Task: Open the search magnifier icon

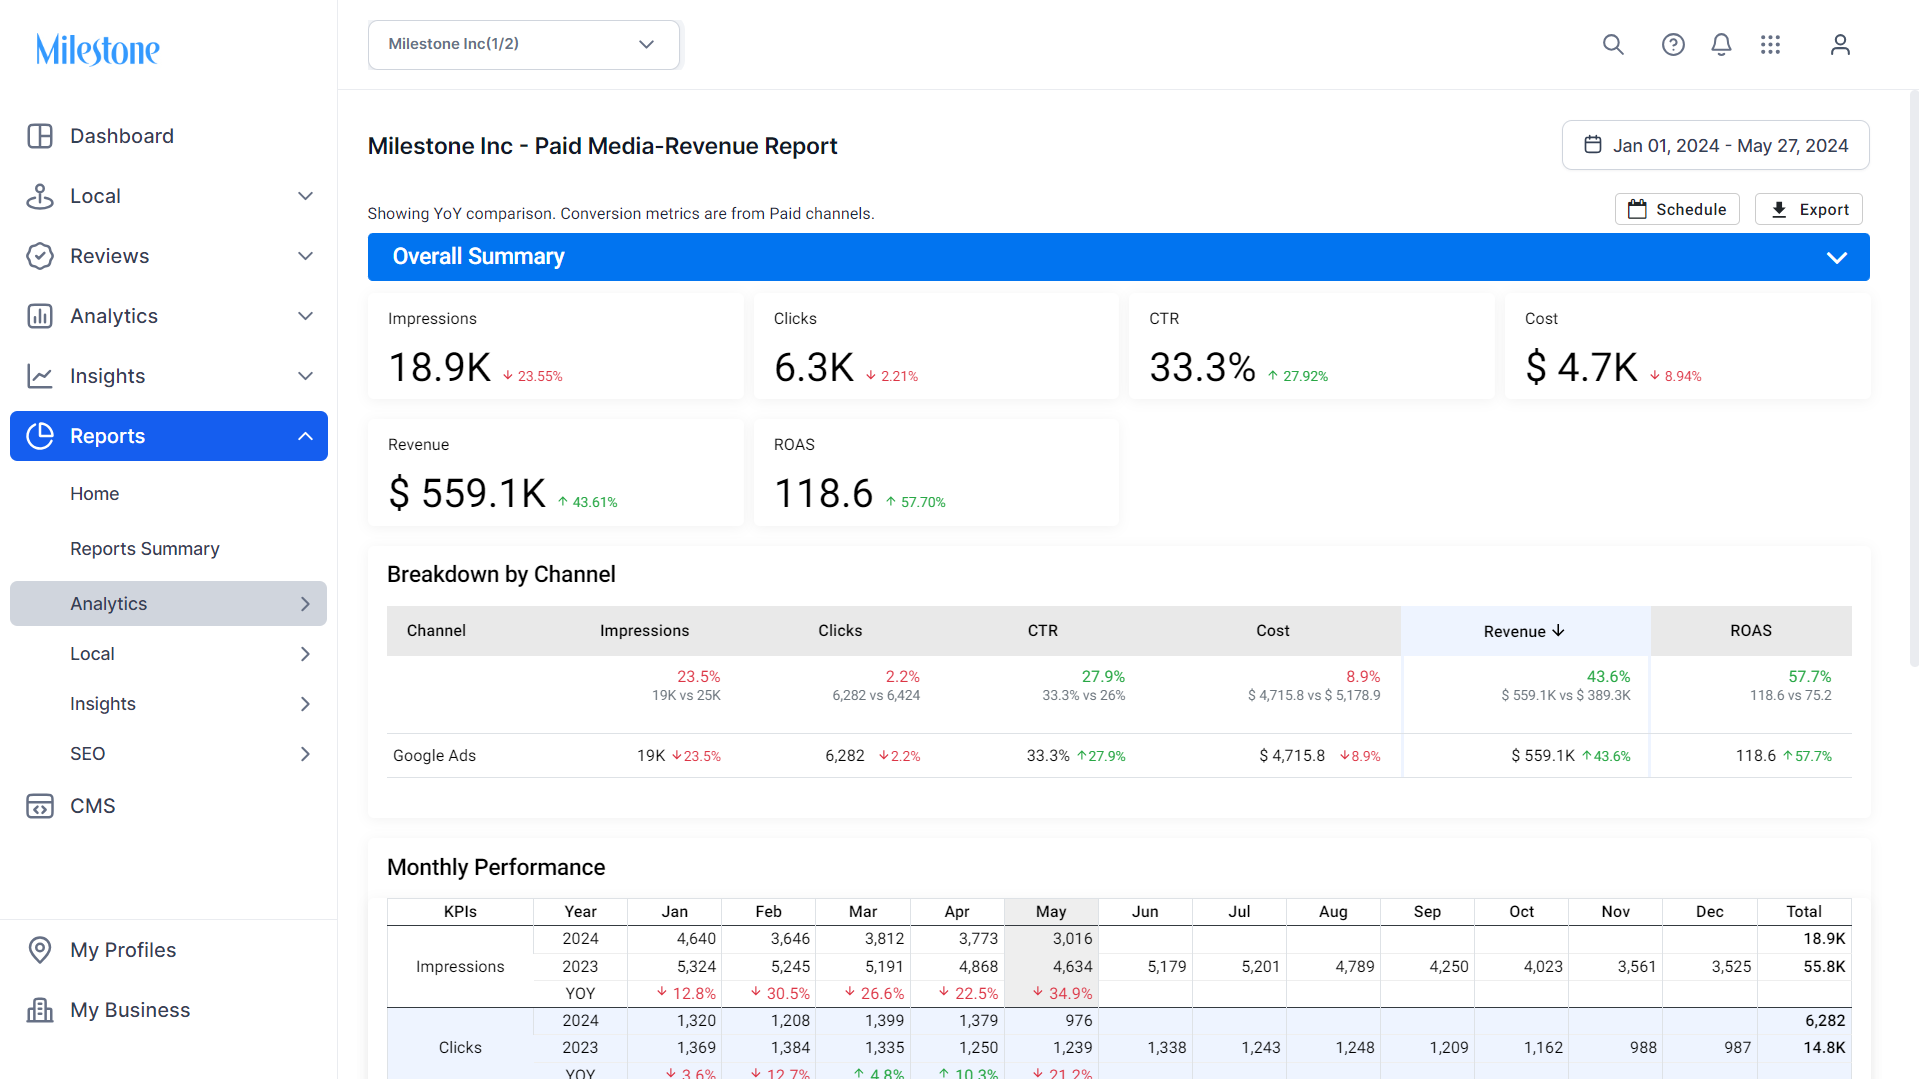Action: (x=1613, y=44)
